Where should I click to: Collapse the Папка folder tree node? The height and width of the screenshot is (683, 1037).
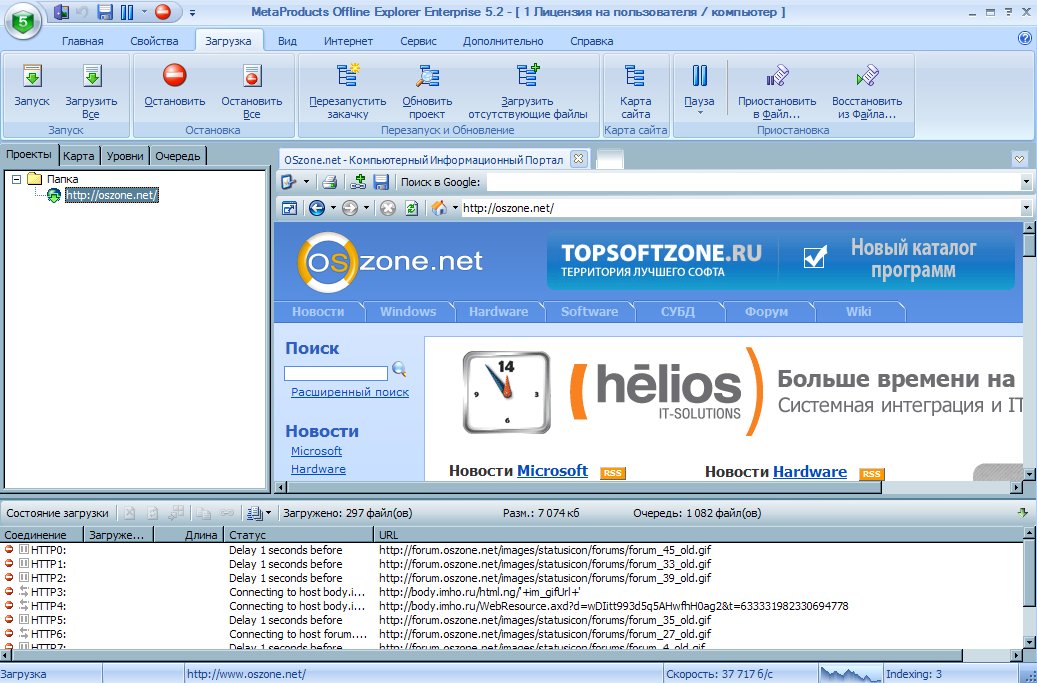pyautogui.click(x=17, y=179)
